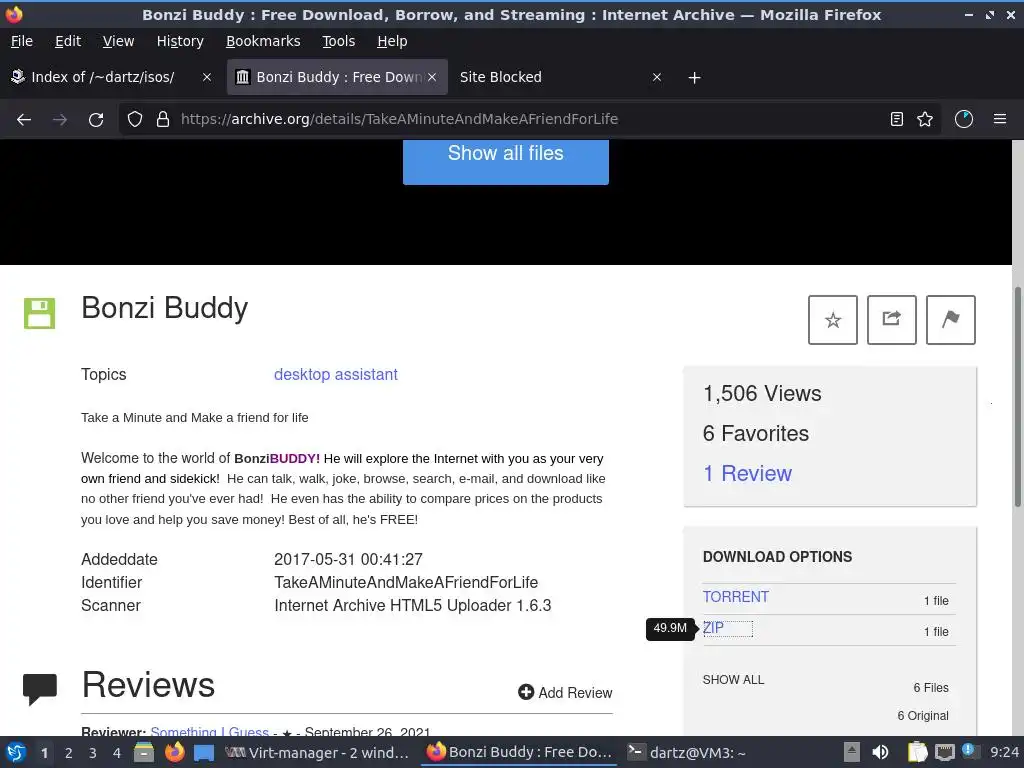1024x768 pixels.
Task: Open the tracking protection shield
Action: pyautogui.click(x=135, y=119)
